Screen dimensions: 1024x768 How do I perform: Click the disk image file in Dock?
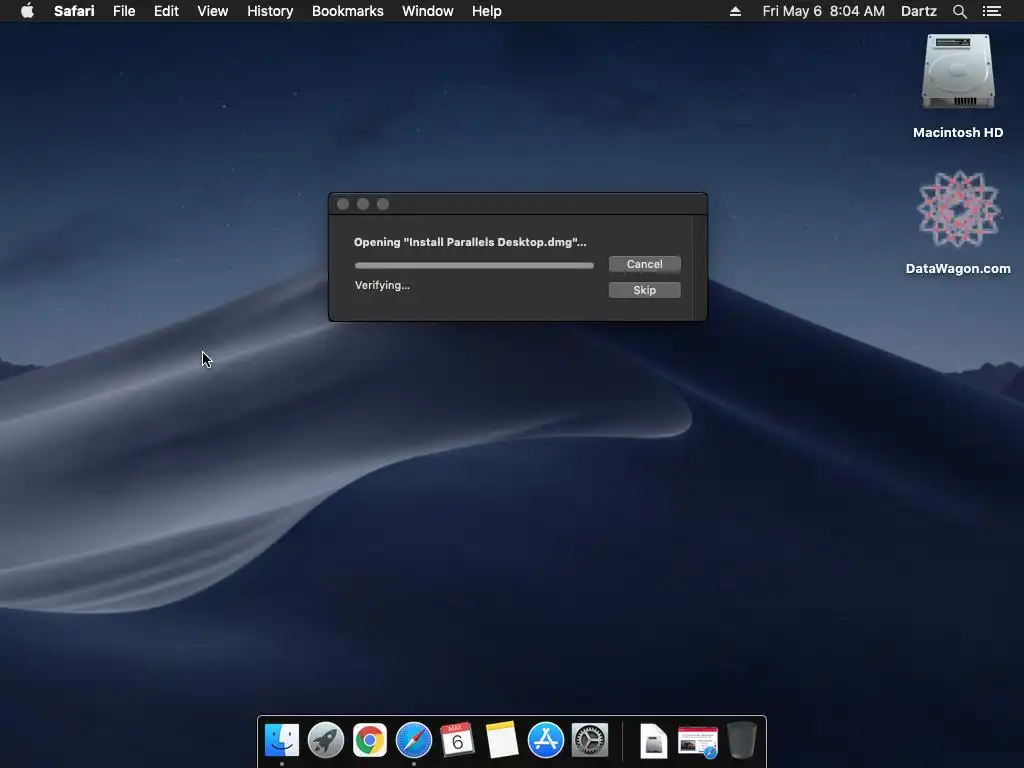click(x=653, y=741)
